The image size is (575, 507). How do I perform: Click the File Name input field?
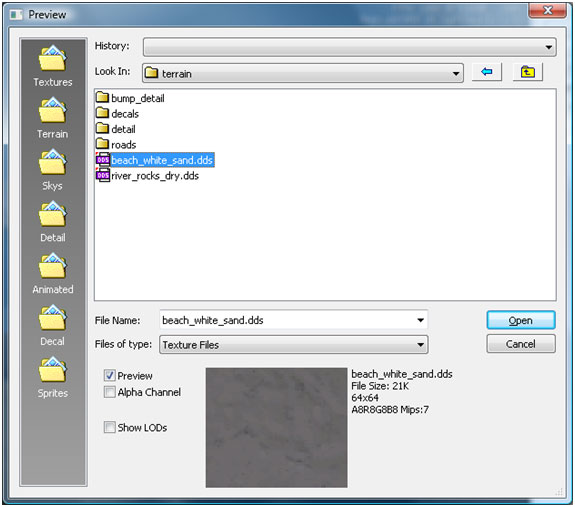pos(293,320)
